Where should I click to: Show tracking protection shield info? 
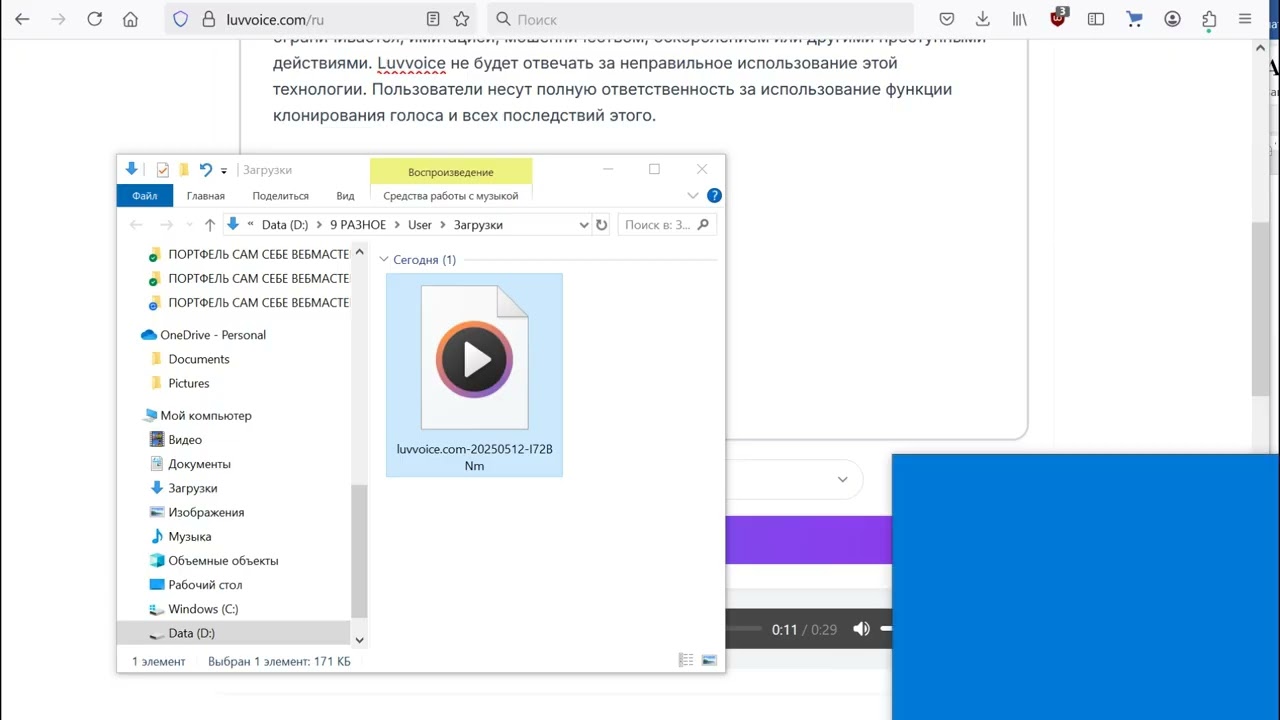(181, 19)
